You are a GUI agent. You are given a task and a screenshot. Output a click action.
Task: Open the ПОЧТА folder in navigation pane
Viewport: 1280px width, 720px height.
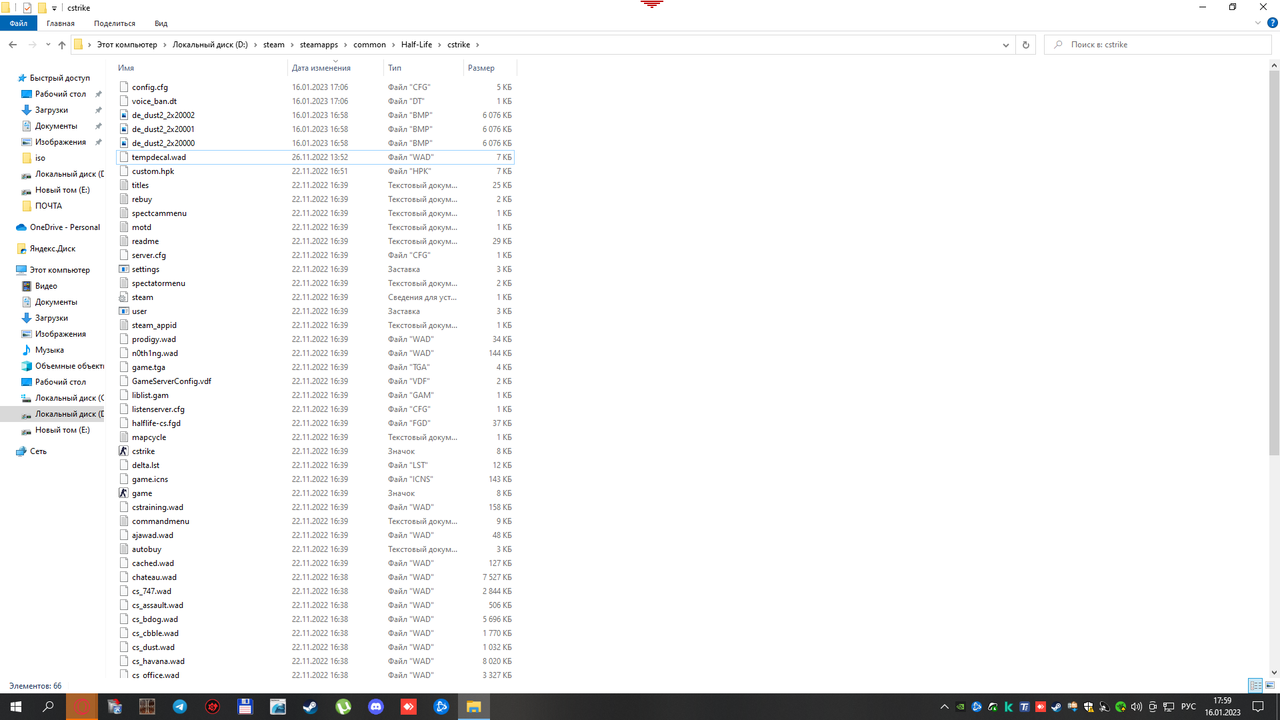point(48,206)
